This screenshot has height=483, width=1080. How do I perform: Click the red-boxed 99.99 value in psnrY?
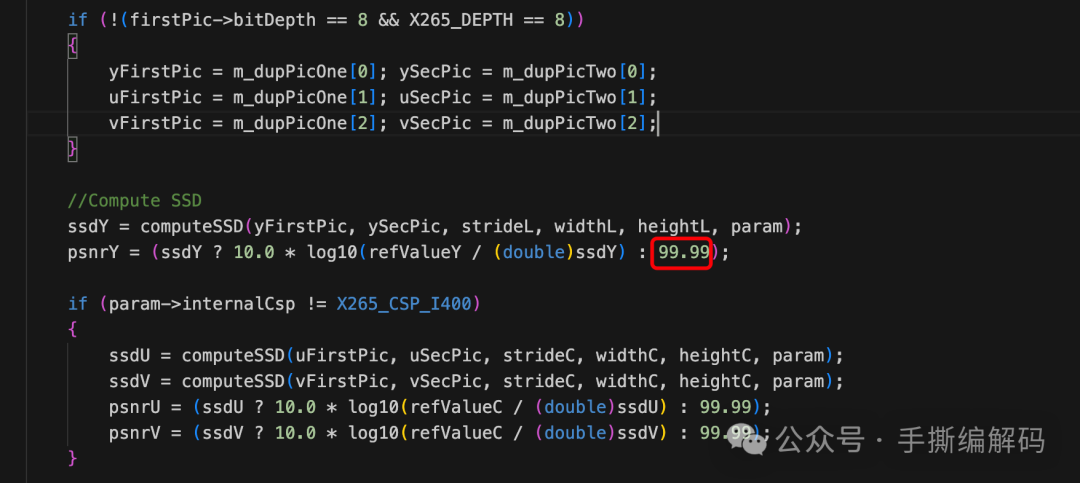pos(683,253)
